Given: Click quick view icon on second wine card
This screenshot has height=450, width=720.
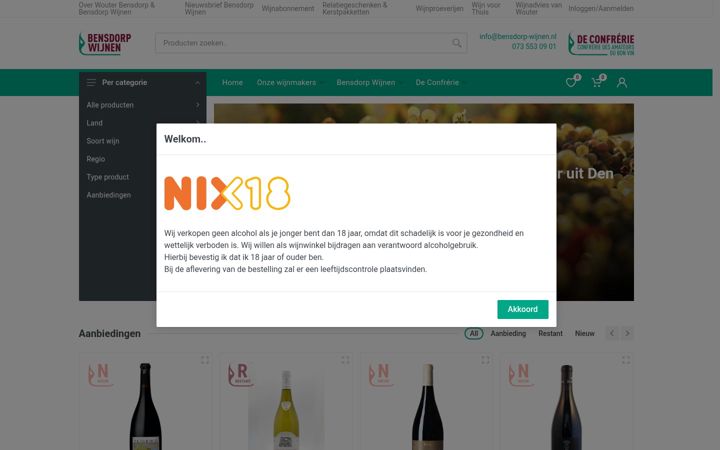Looking at the screenshot, I should [x=345, y=360].
